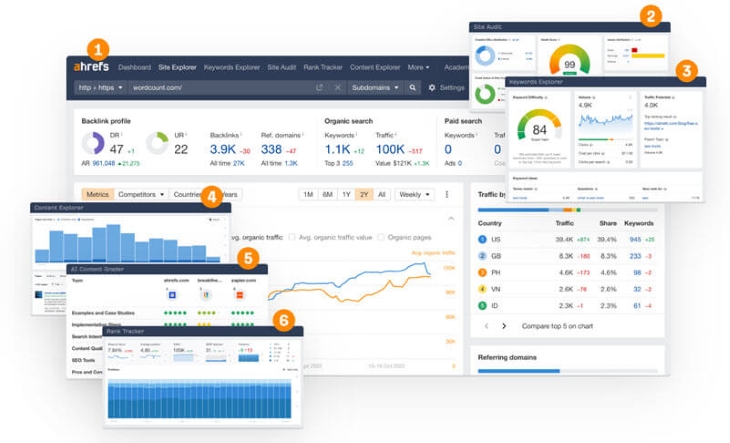Viewport: 730px width, 443px height.
Task: Open the URL in a new tab icon
Action: coord(319,87)
